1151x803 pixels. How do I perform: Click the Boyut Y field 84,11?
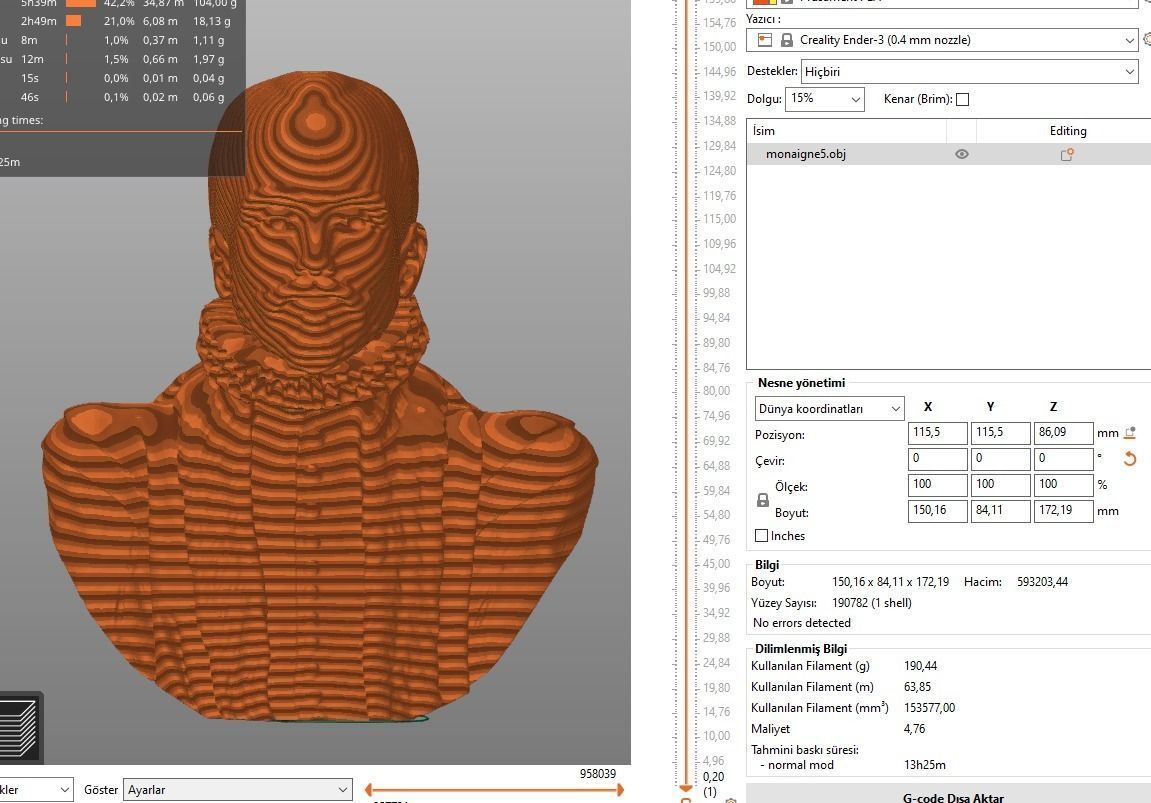coord(1001,511)
